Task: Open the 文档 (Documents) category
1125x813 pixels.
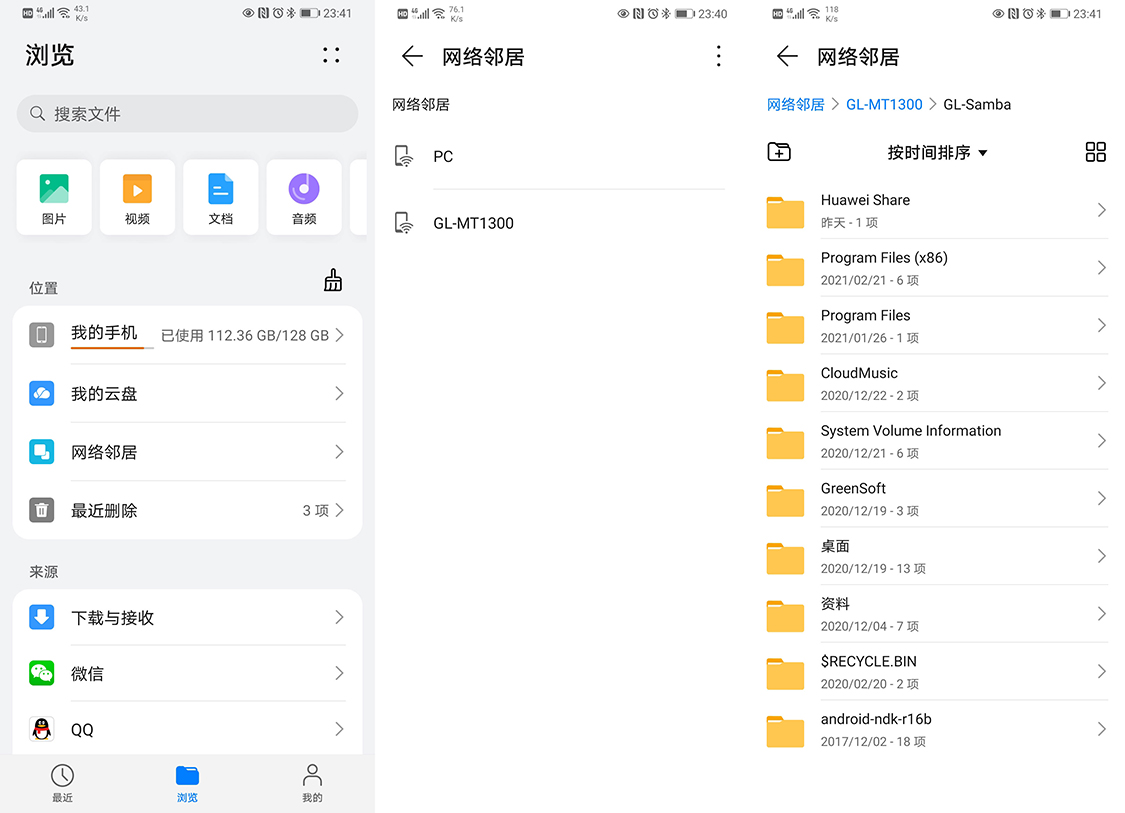Action: [x=220, y=196]
